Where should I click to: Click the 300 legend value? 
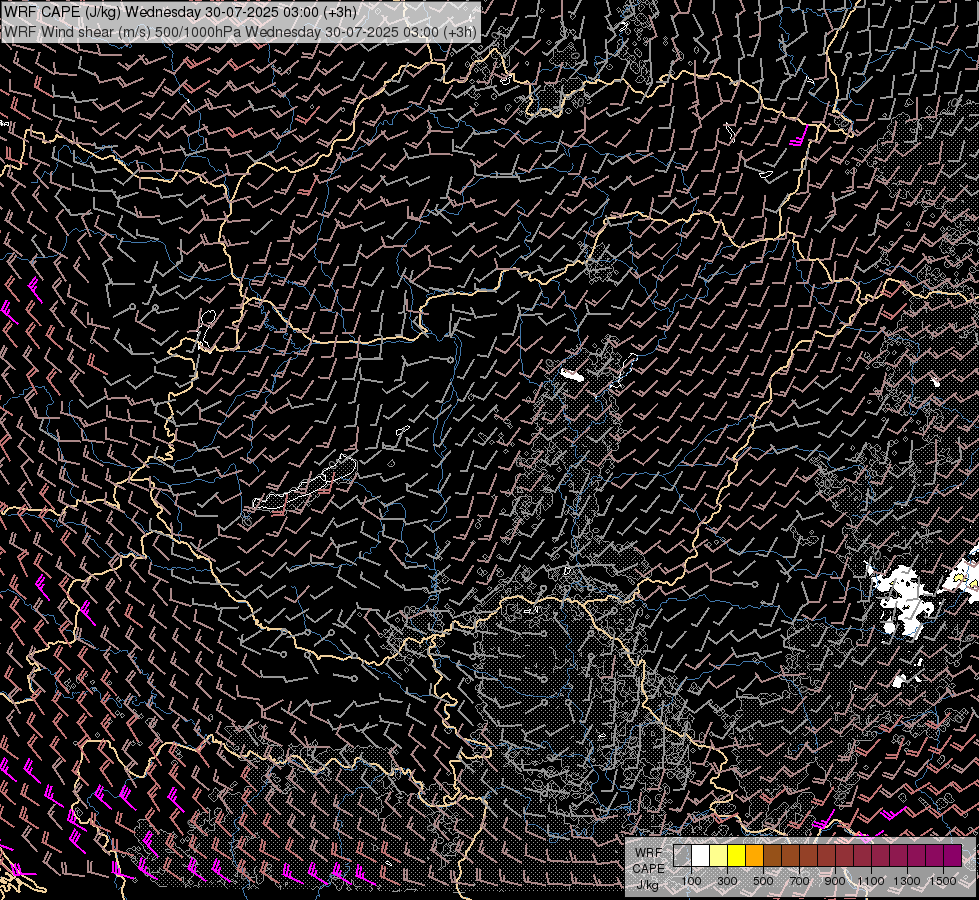pos(727,881)
